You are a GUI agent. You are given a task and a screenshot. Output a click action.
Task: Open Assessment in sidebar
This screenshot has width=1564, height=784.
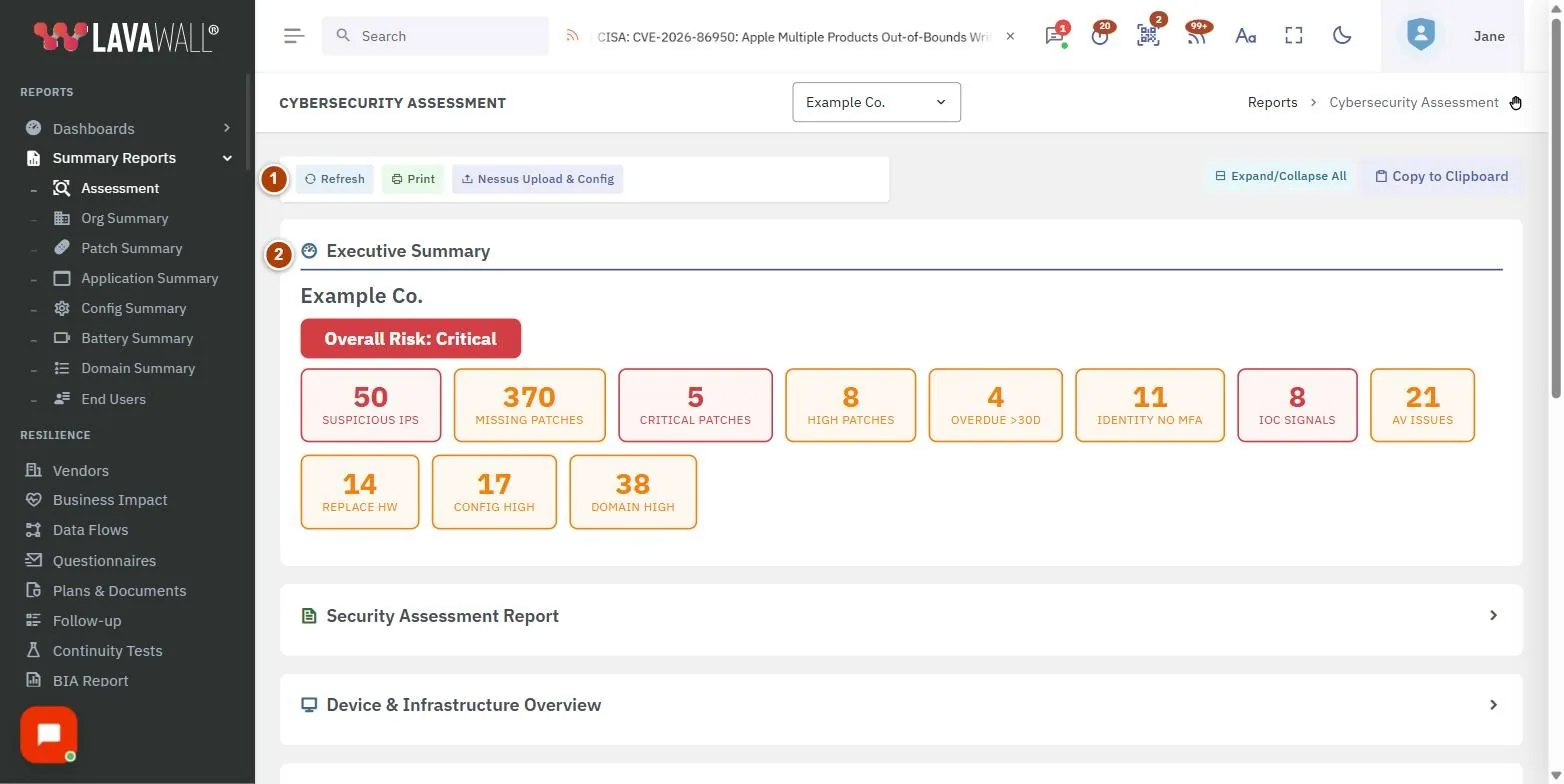coord(120,188)
